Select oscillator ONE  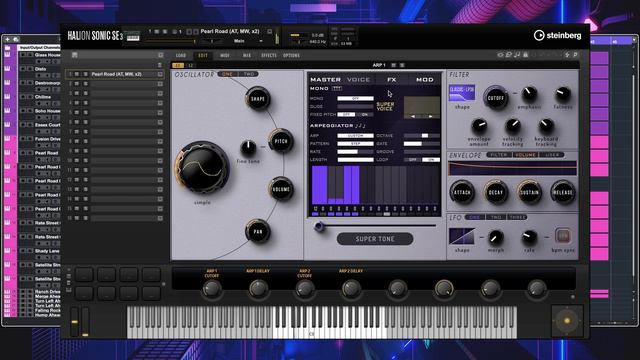pos(227,74)
